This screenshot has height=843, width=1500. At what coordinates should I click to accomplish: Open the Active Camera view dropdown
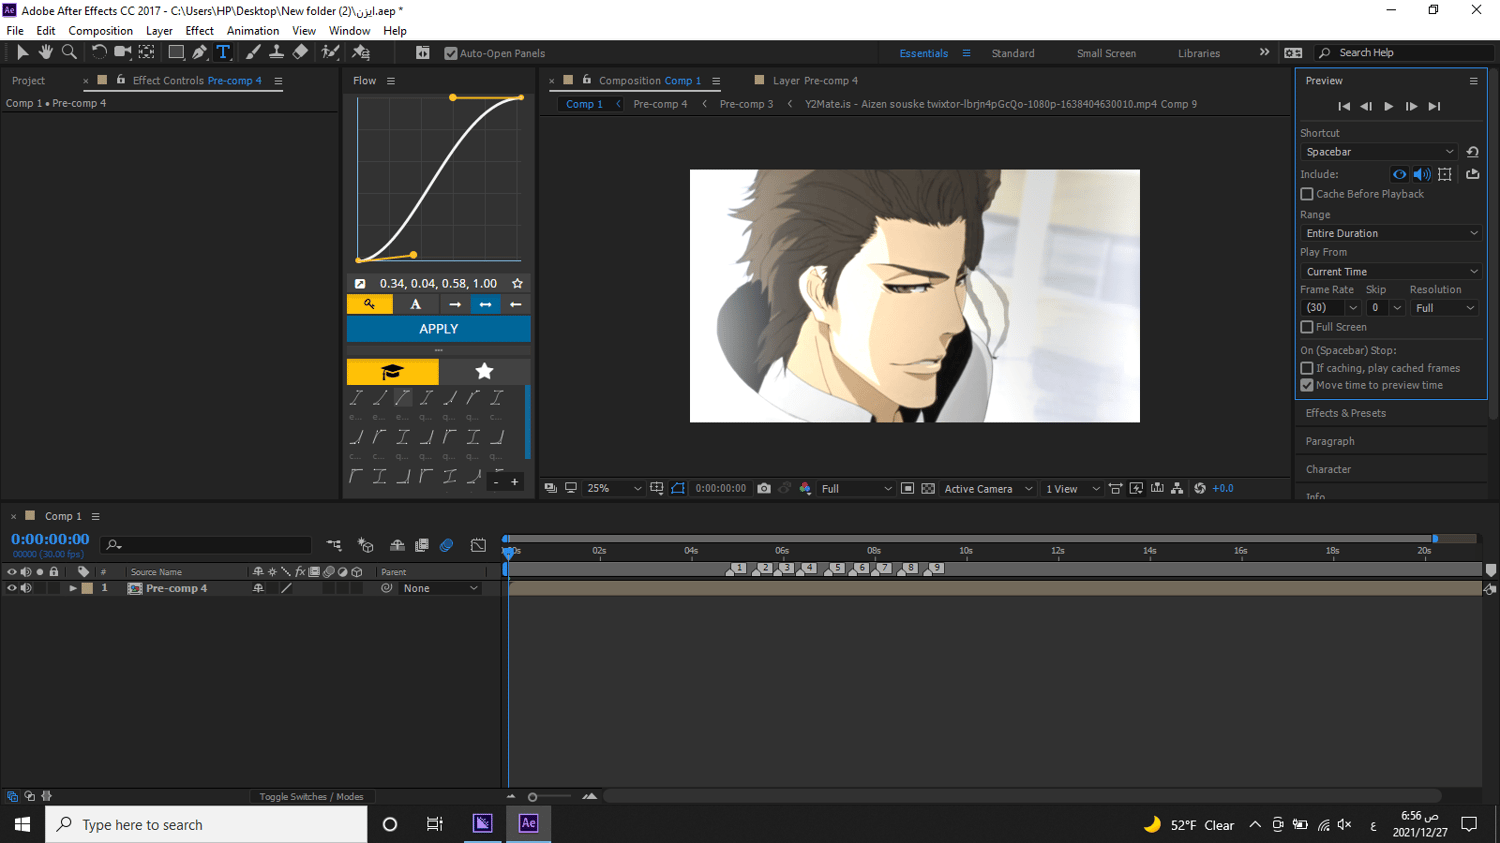click(988, 489)
